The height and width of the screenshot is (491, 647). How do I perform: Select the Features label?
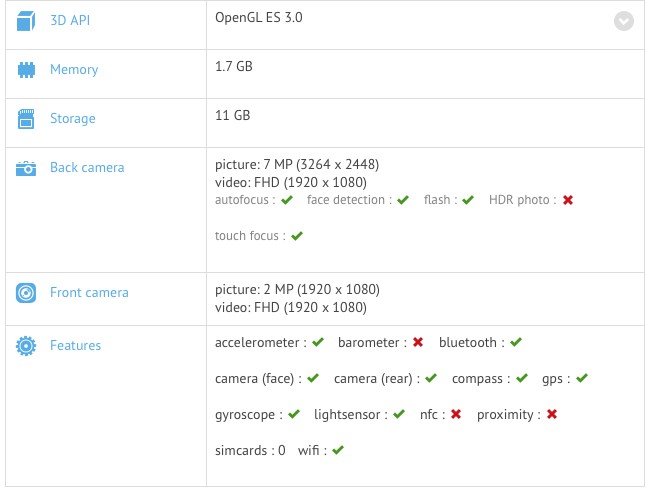tap(76, 345)
